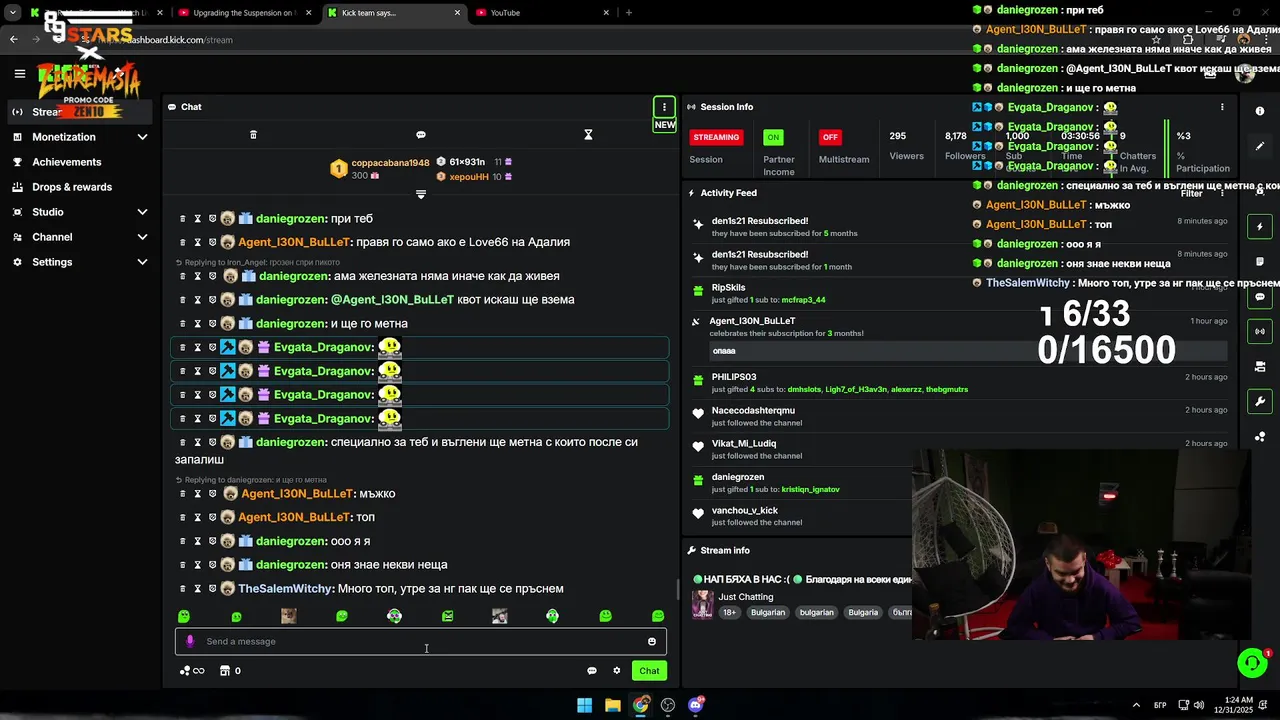Click username coppacabana1948 in the gift leaderboard
This screenshot has height=720, width=1280.
click(390, 163)
